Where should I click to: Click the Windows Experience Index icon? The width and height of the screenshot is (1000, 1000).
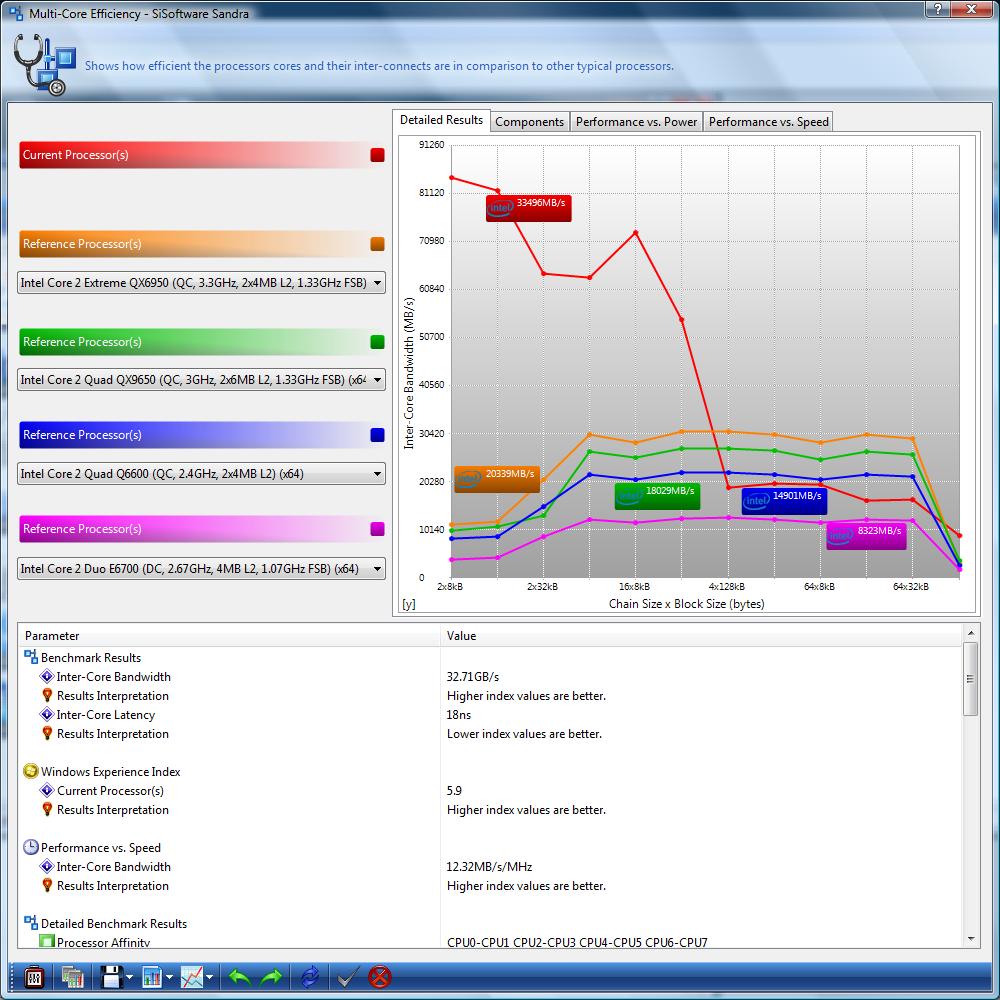[x=31, y=771]
